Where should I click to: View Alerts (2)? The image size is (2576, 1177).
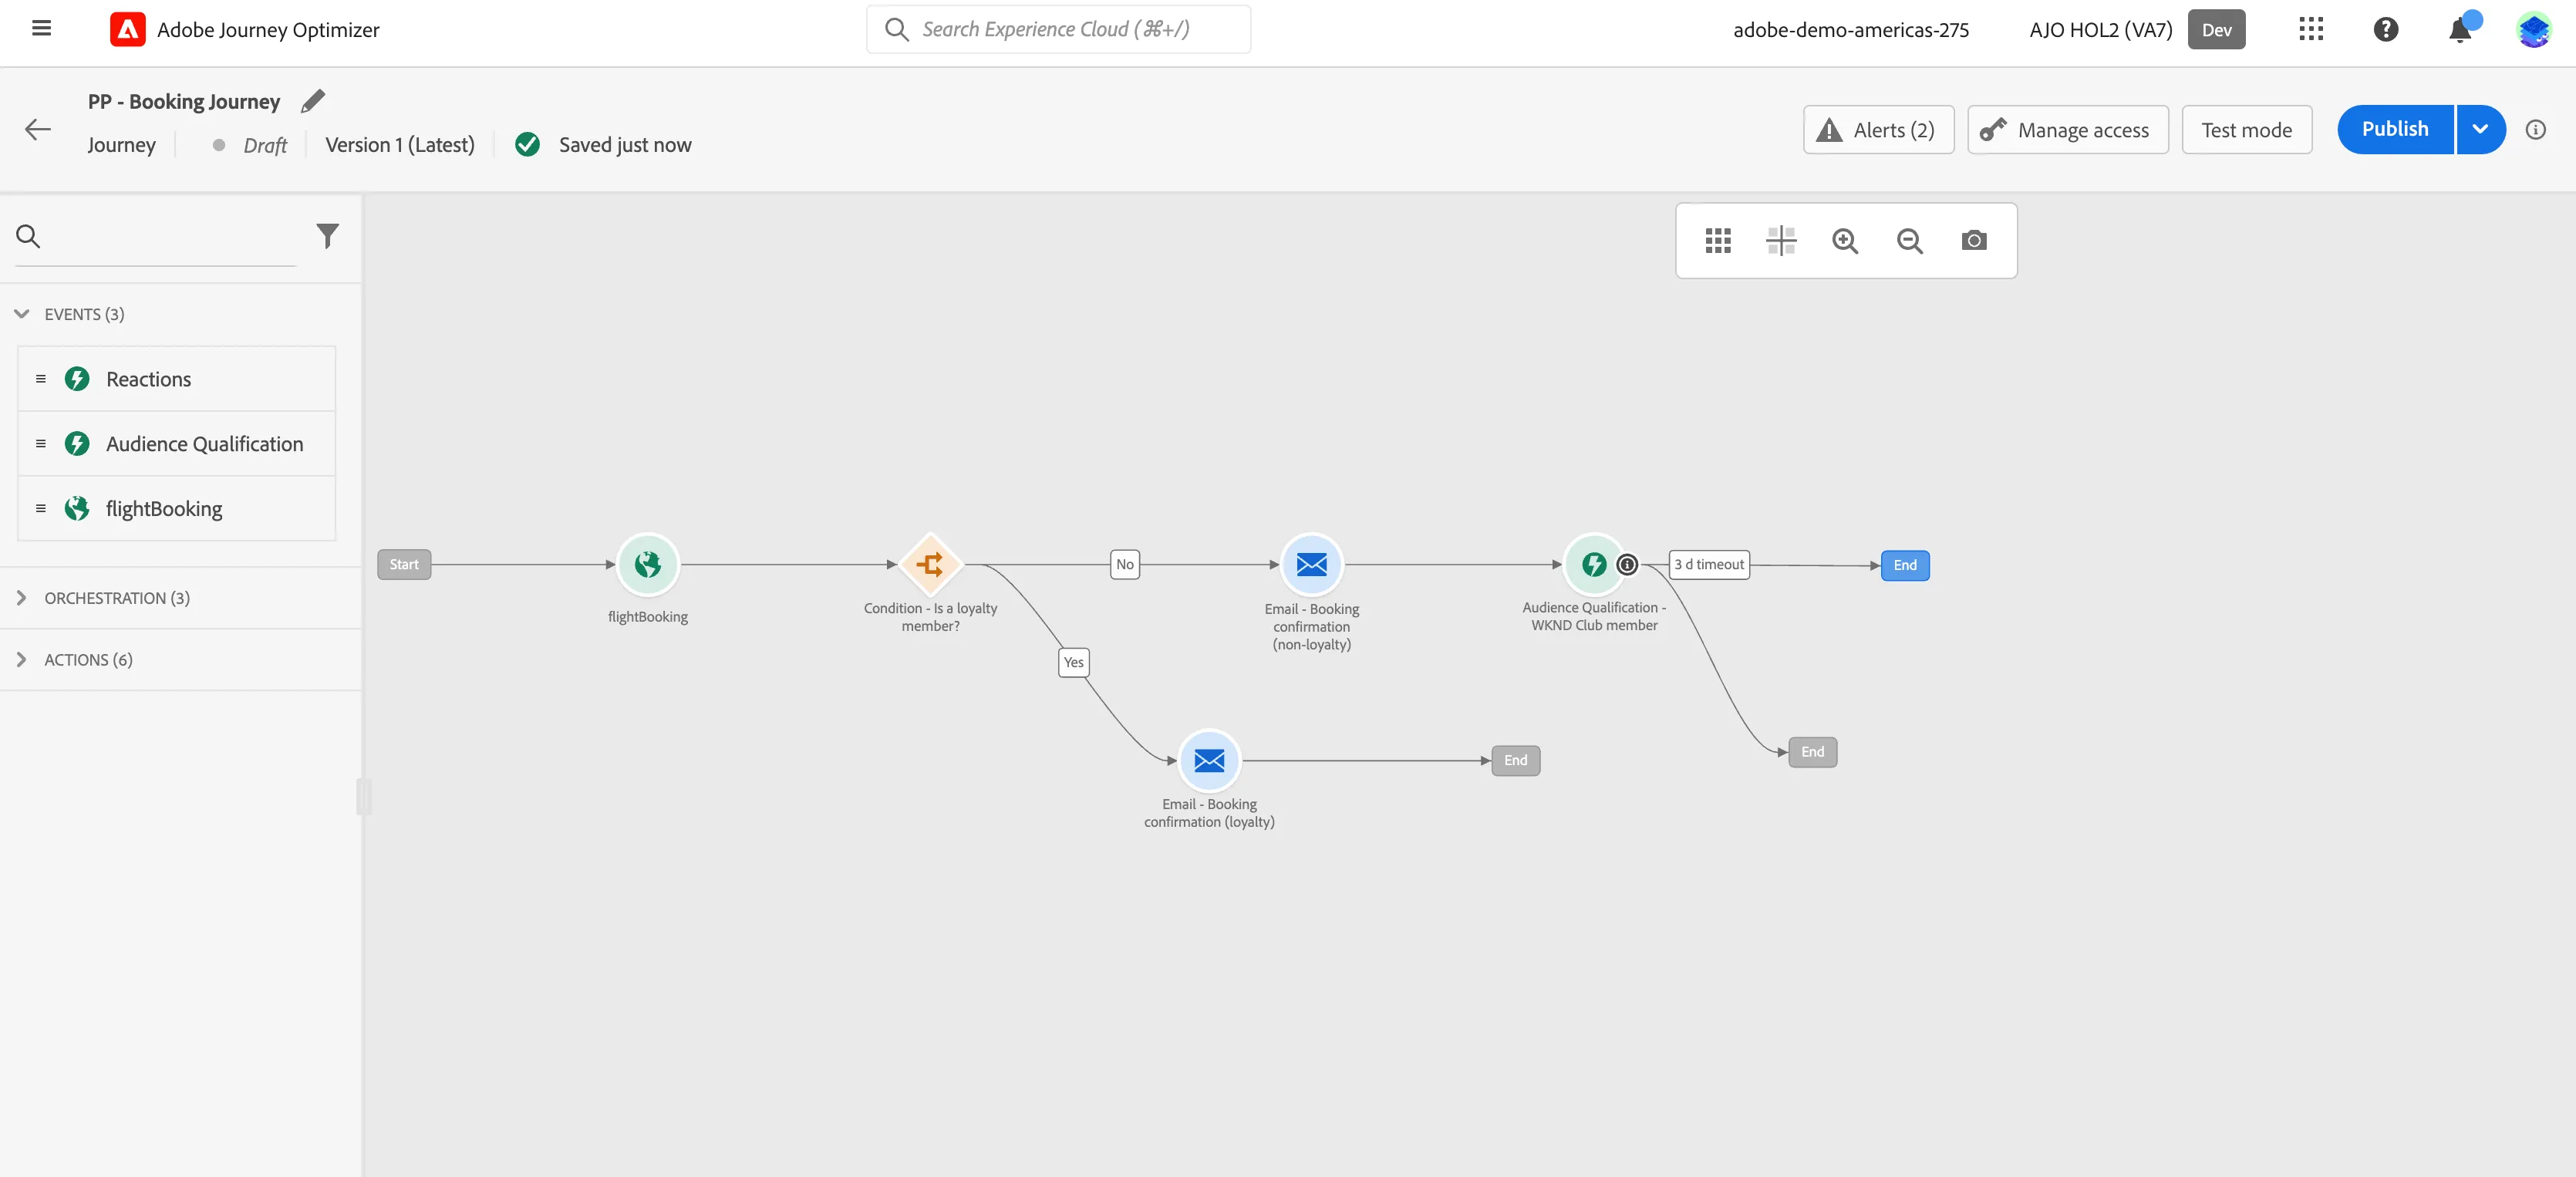point(1878,130)
